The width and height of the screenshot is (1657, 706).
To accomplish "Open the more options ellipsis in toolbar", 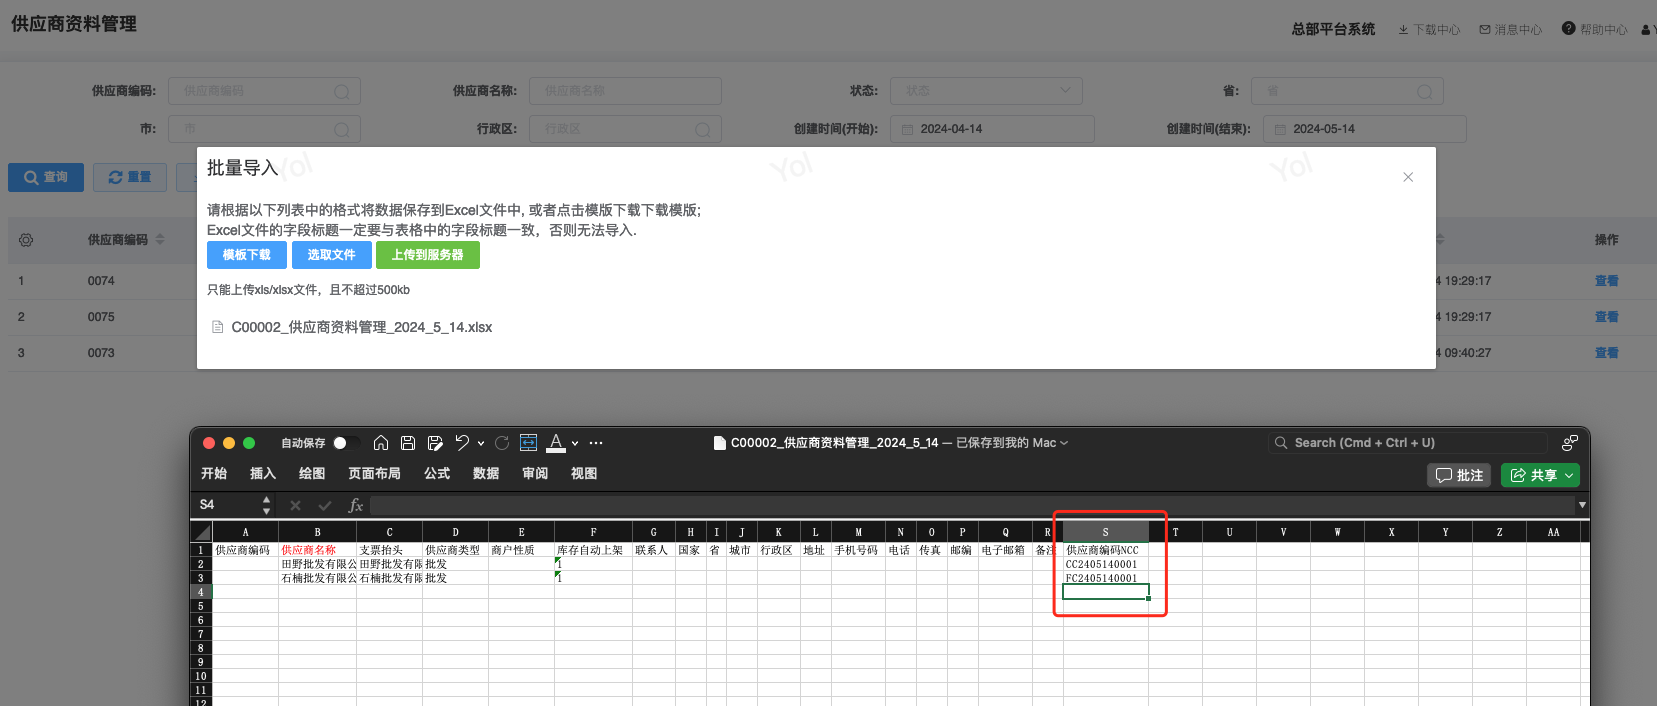I will (596, 443).
